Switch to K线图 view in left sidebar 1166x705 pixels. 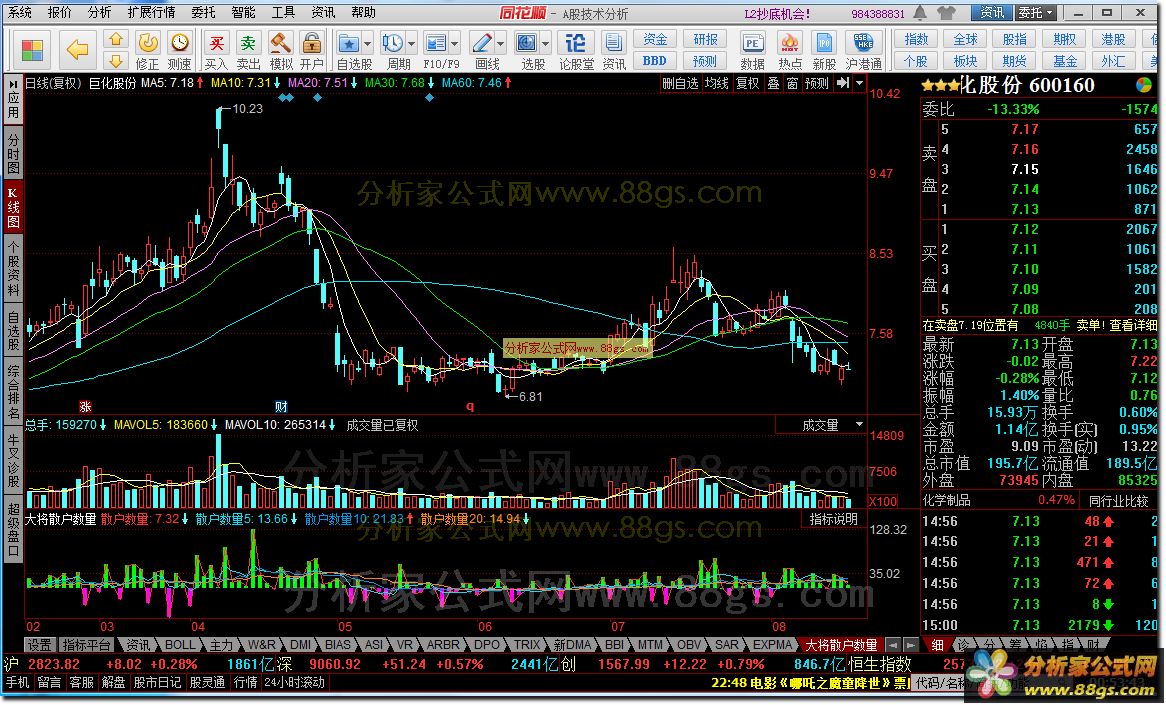[13, 206]
